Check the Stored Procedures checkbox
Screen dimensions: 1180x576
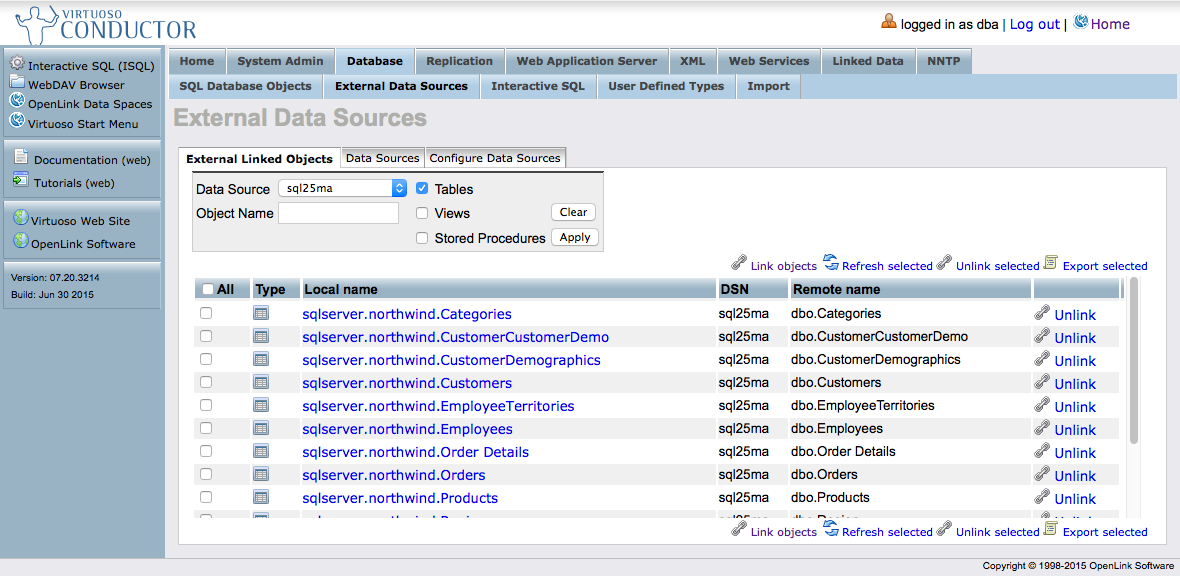[422, 238]
